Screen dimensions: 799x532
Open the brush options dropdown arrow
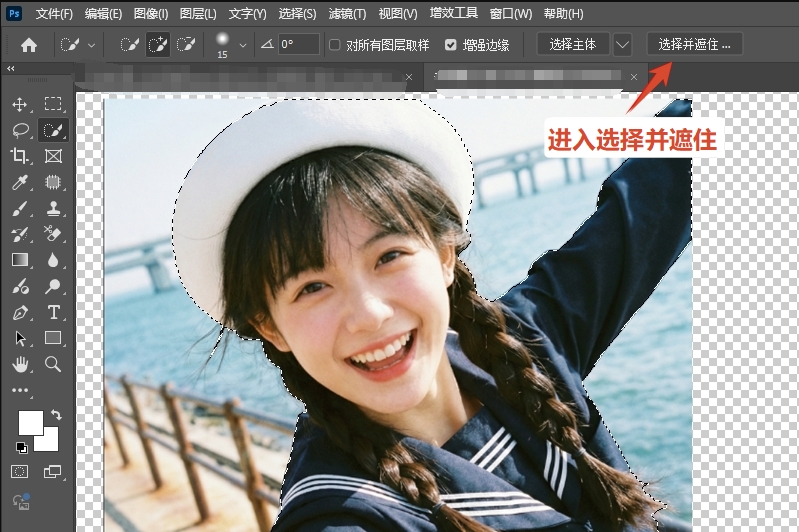[x=243, y=45]
